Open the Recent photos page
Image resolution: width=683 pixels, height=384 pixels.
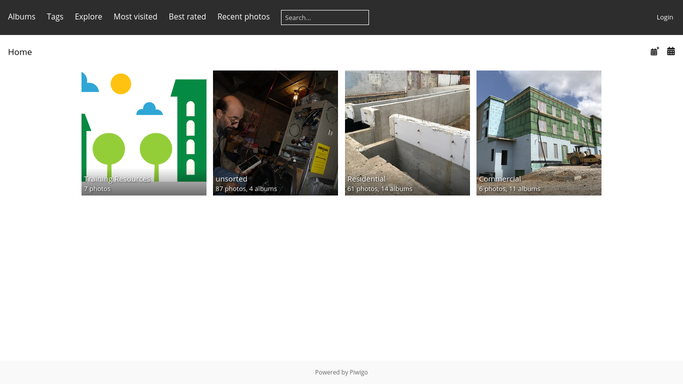(x=243, y=17)
